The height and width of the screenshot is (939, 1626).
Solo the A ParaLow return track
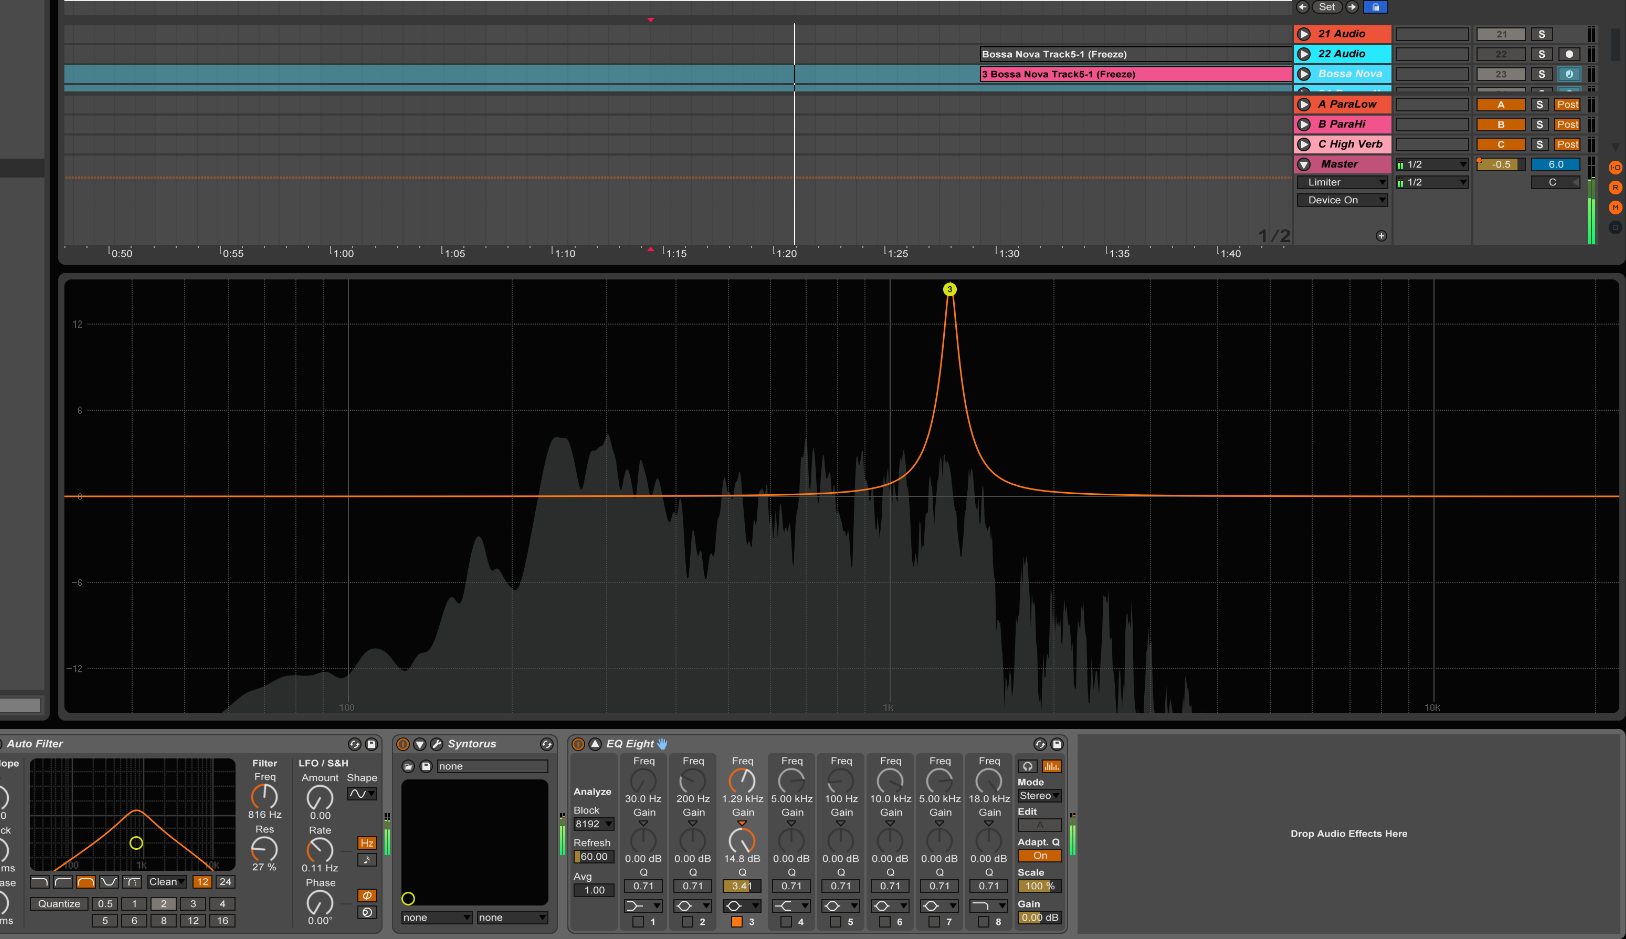1540,104
